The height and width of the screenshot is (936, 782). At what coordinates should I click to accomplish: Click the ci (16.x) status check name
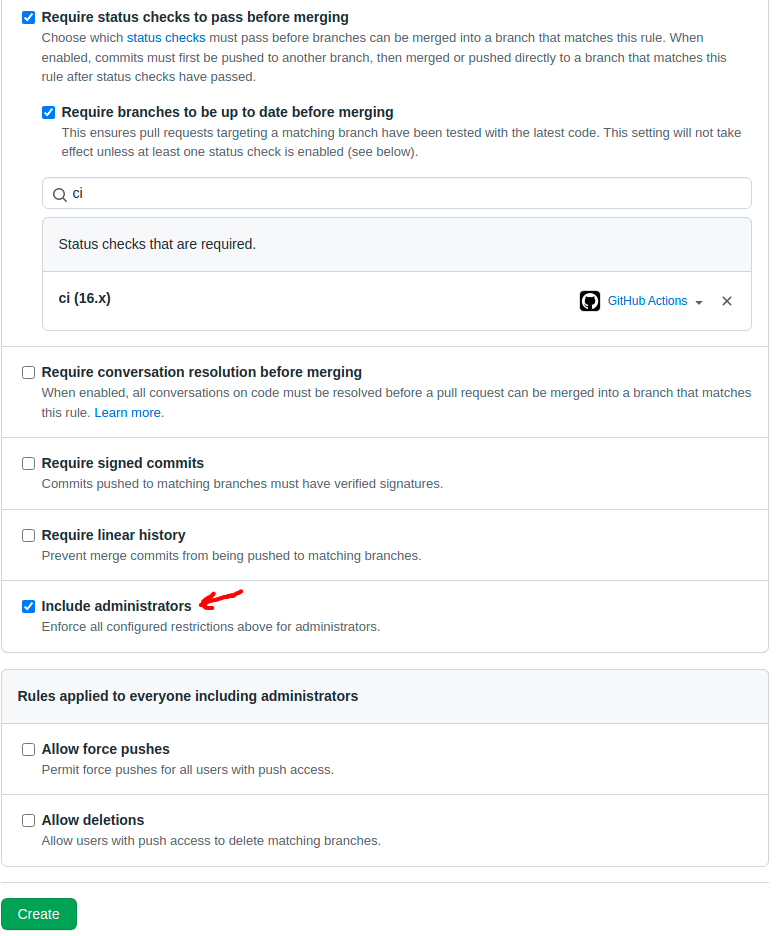pyautogui.click(x=85, y=298)
